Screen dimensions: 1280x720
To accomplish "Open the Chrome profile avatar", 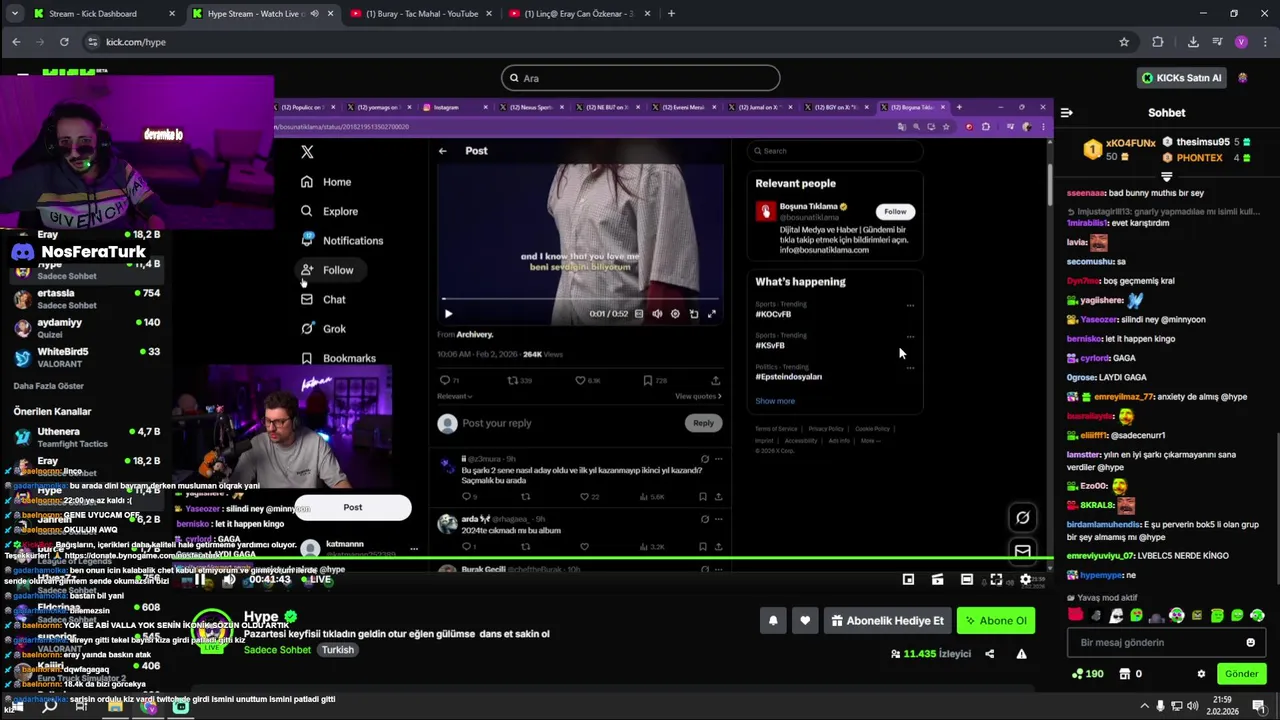I will pos(1241,42).
